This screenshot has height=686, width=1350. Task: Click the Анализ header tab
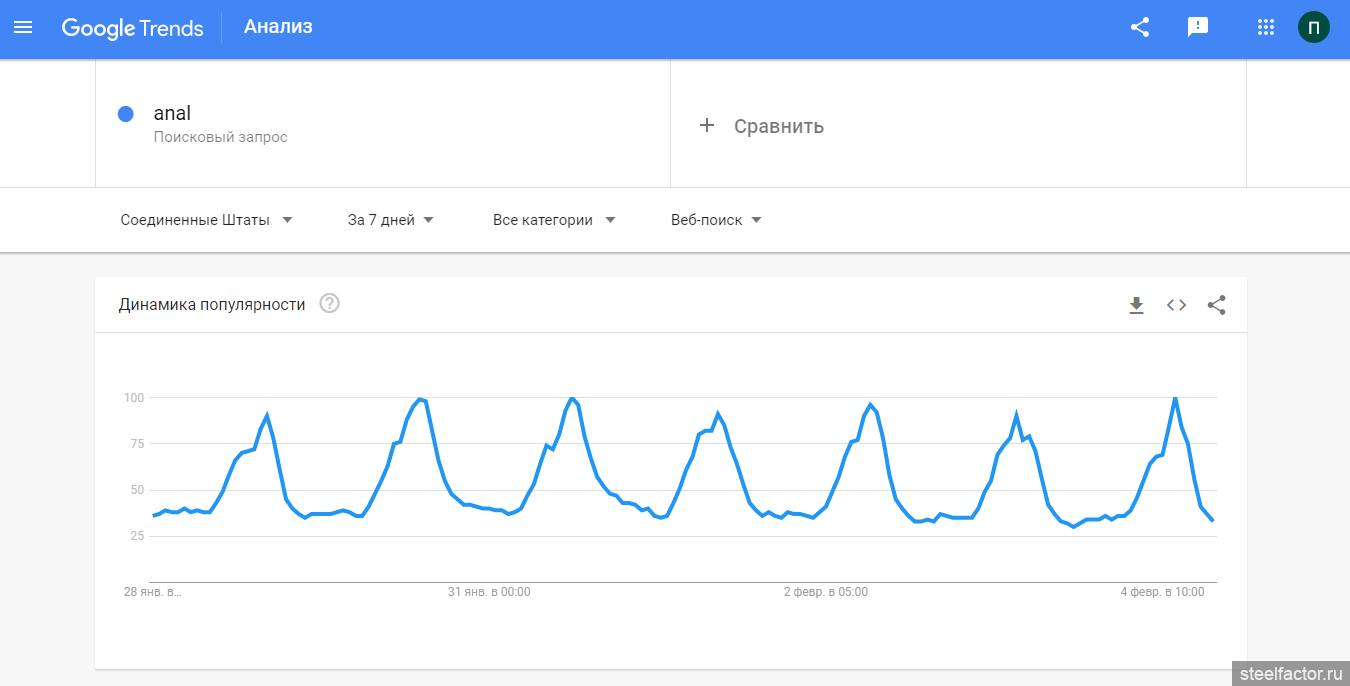(x=278, y=27)
